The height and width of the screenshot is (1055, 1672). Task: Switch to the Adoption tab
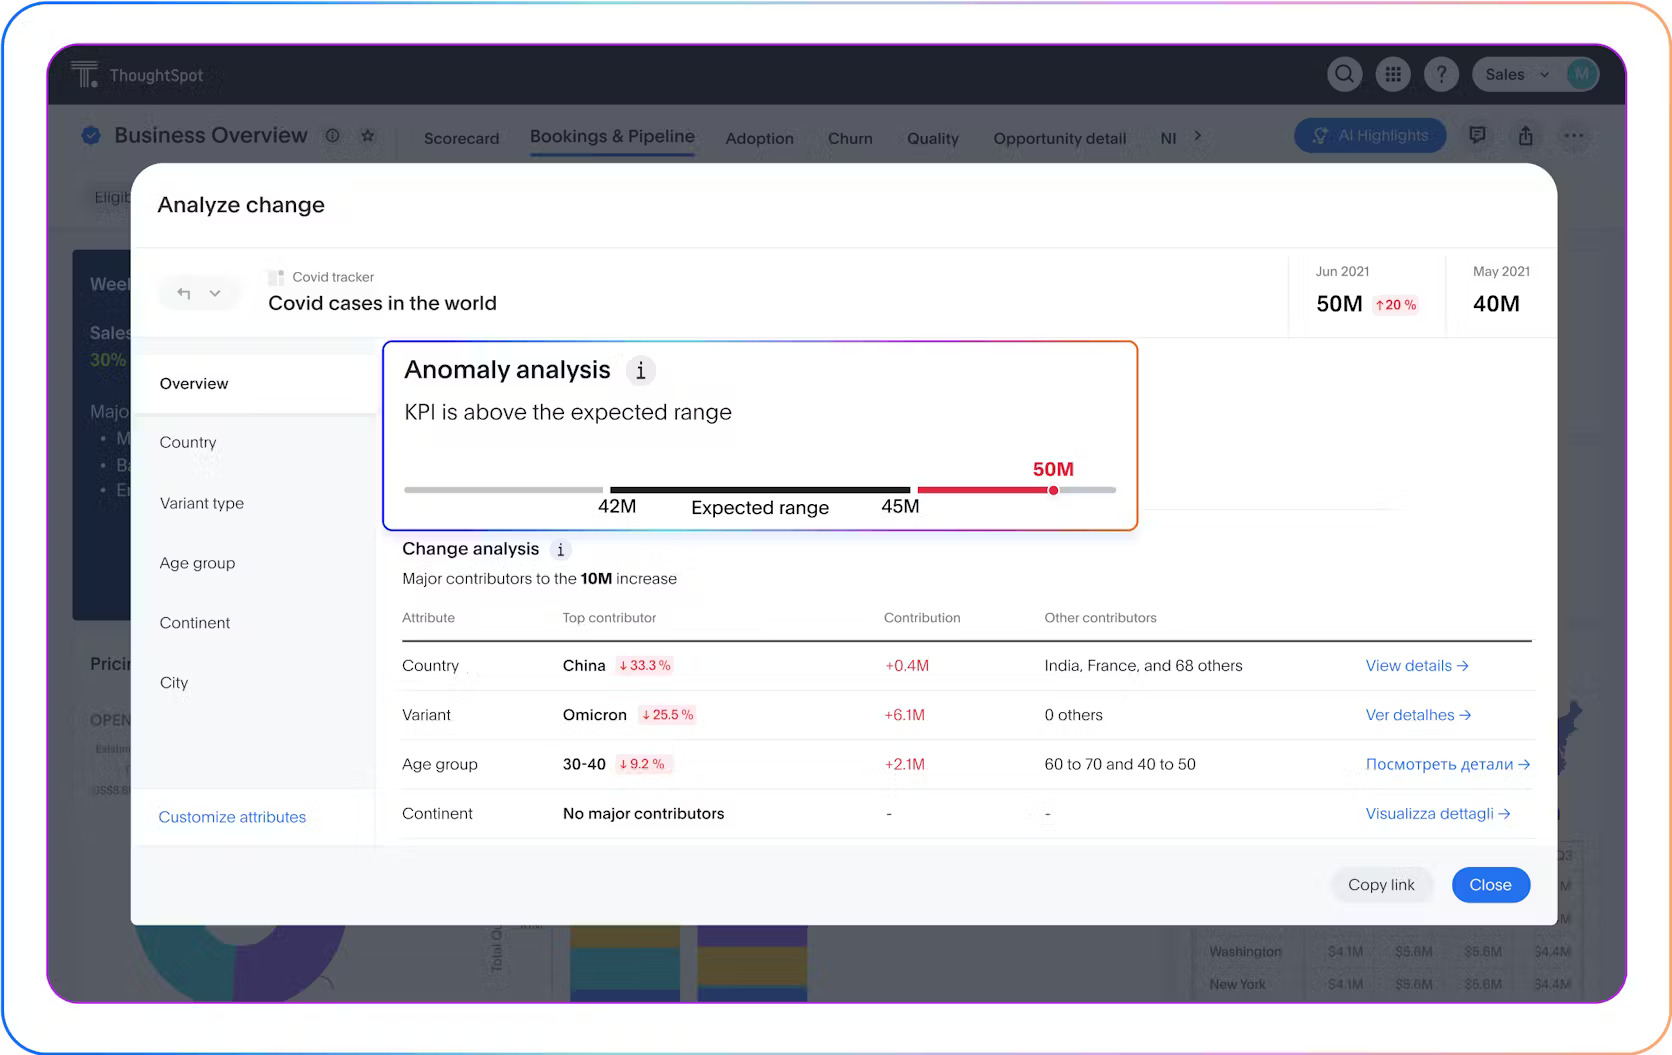point(759,138)
